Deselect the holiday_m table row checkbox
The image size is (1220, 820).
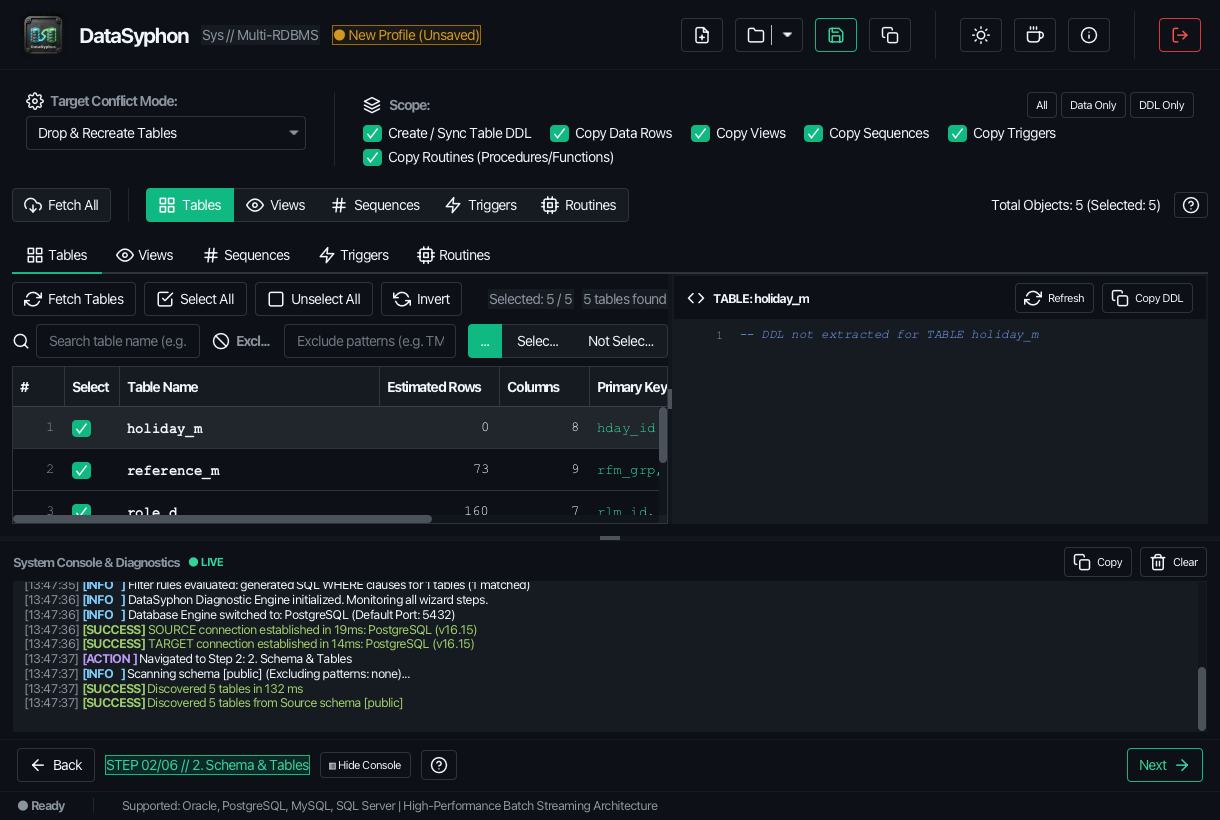tap(81, 428)
